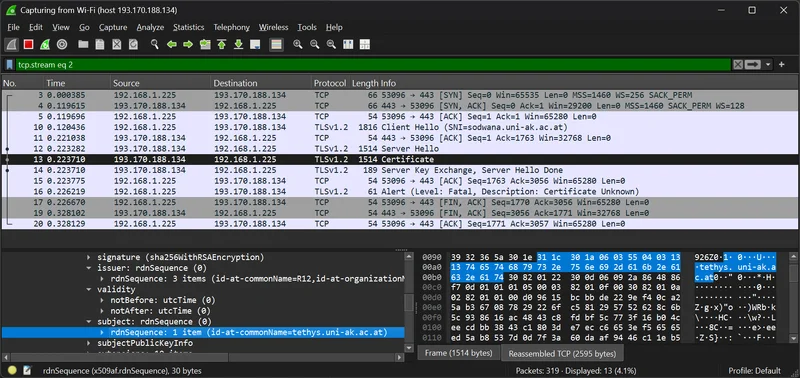The image size is (800, 378).
Task: Reset text to normal size icon
Action: (331, 45)
